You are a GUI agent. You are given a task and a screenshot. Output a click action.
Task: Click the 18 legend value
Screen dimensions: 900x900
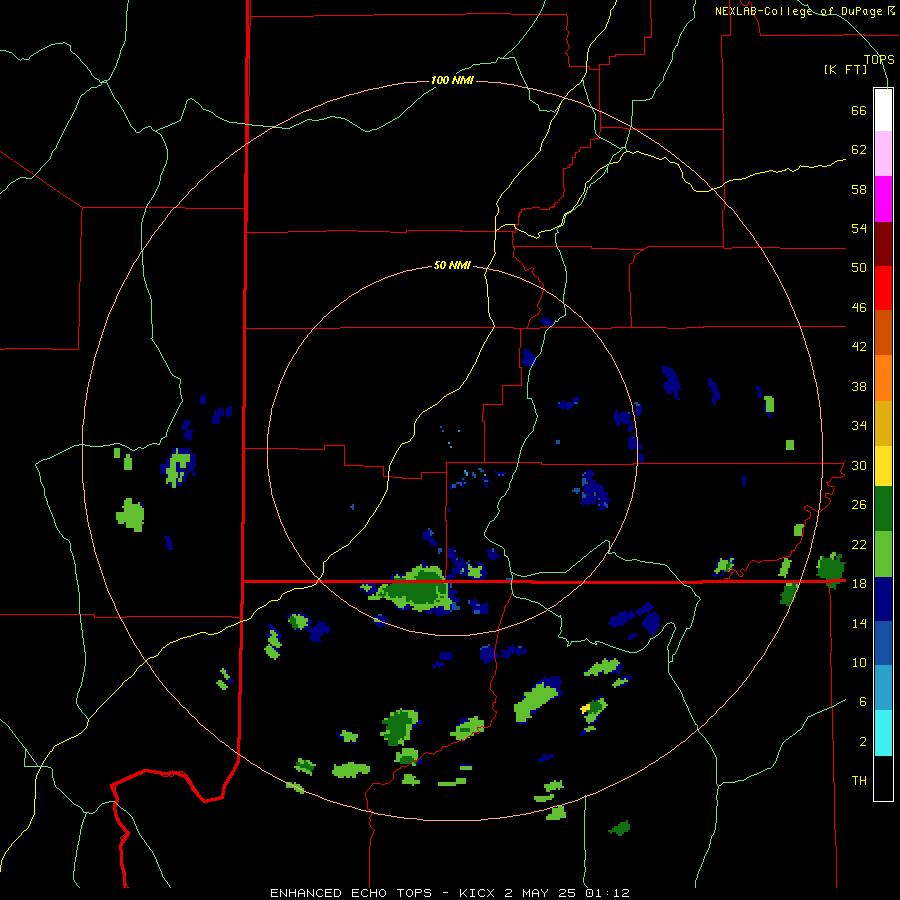(x=859, y=584)
